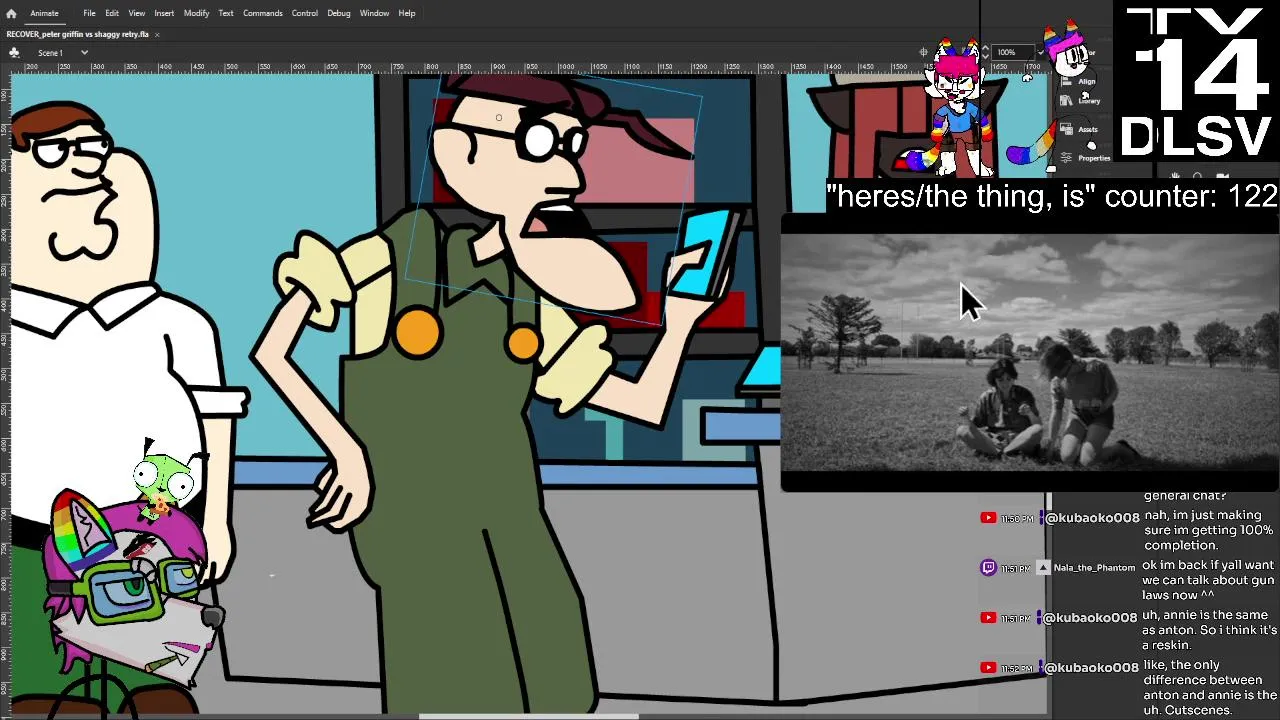Select the orange overall button on the left strap

[x=417, y=333]
